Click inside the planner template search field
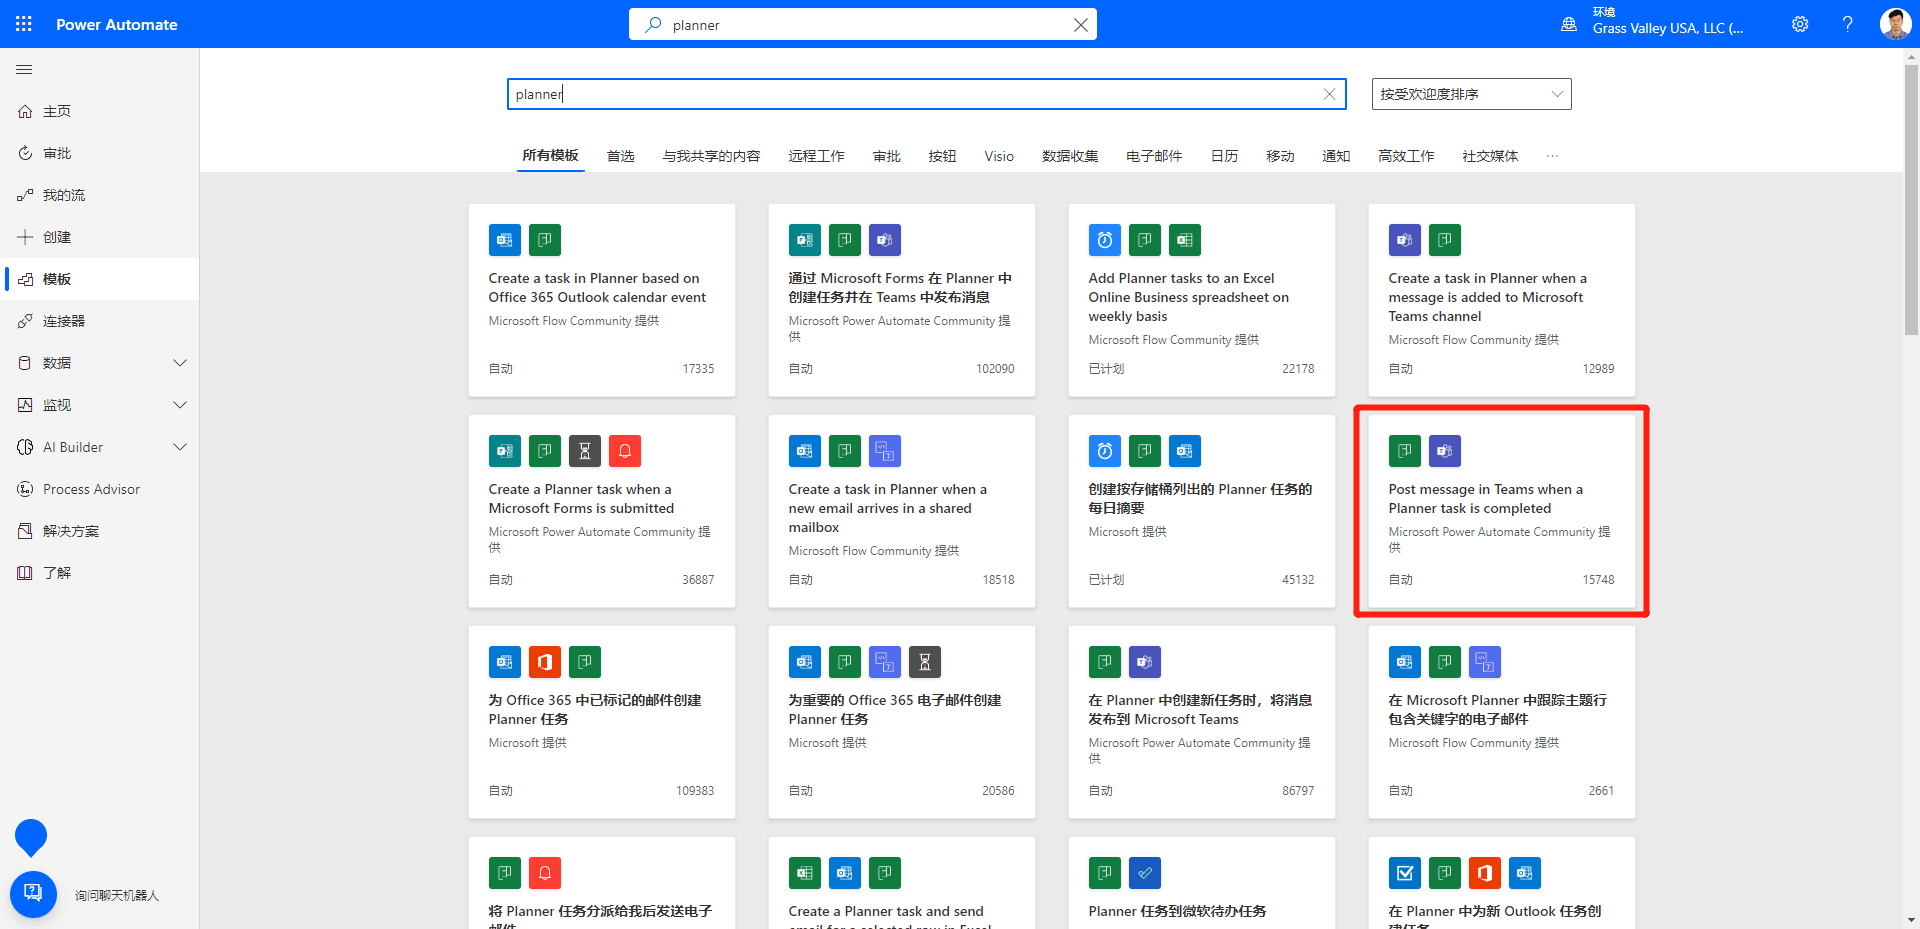 (900, 94)
